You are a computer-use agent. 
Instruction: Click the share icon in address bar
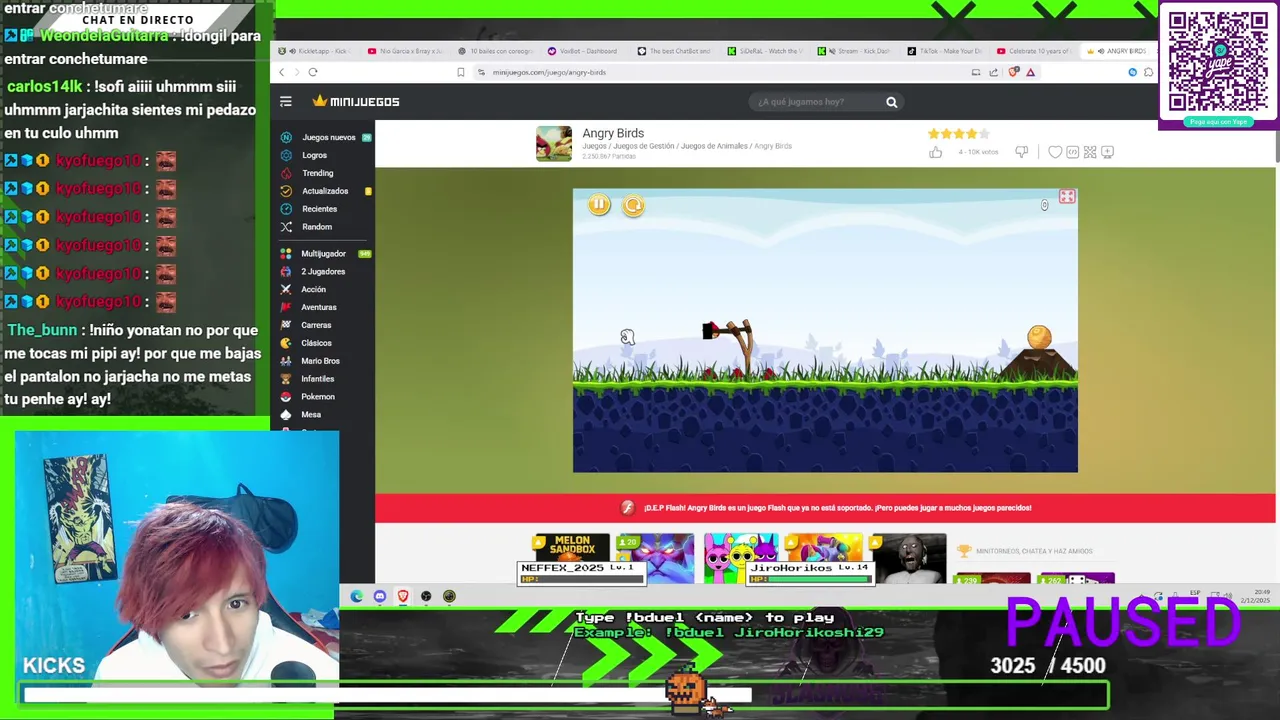coord(993,72)
